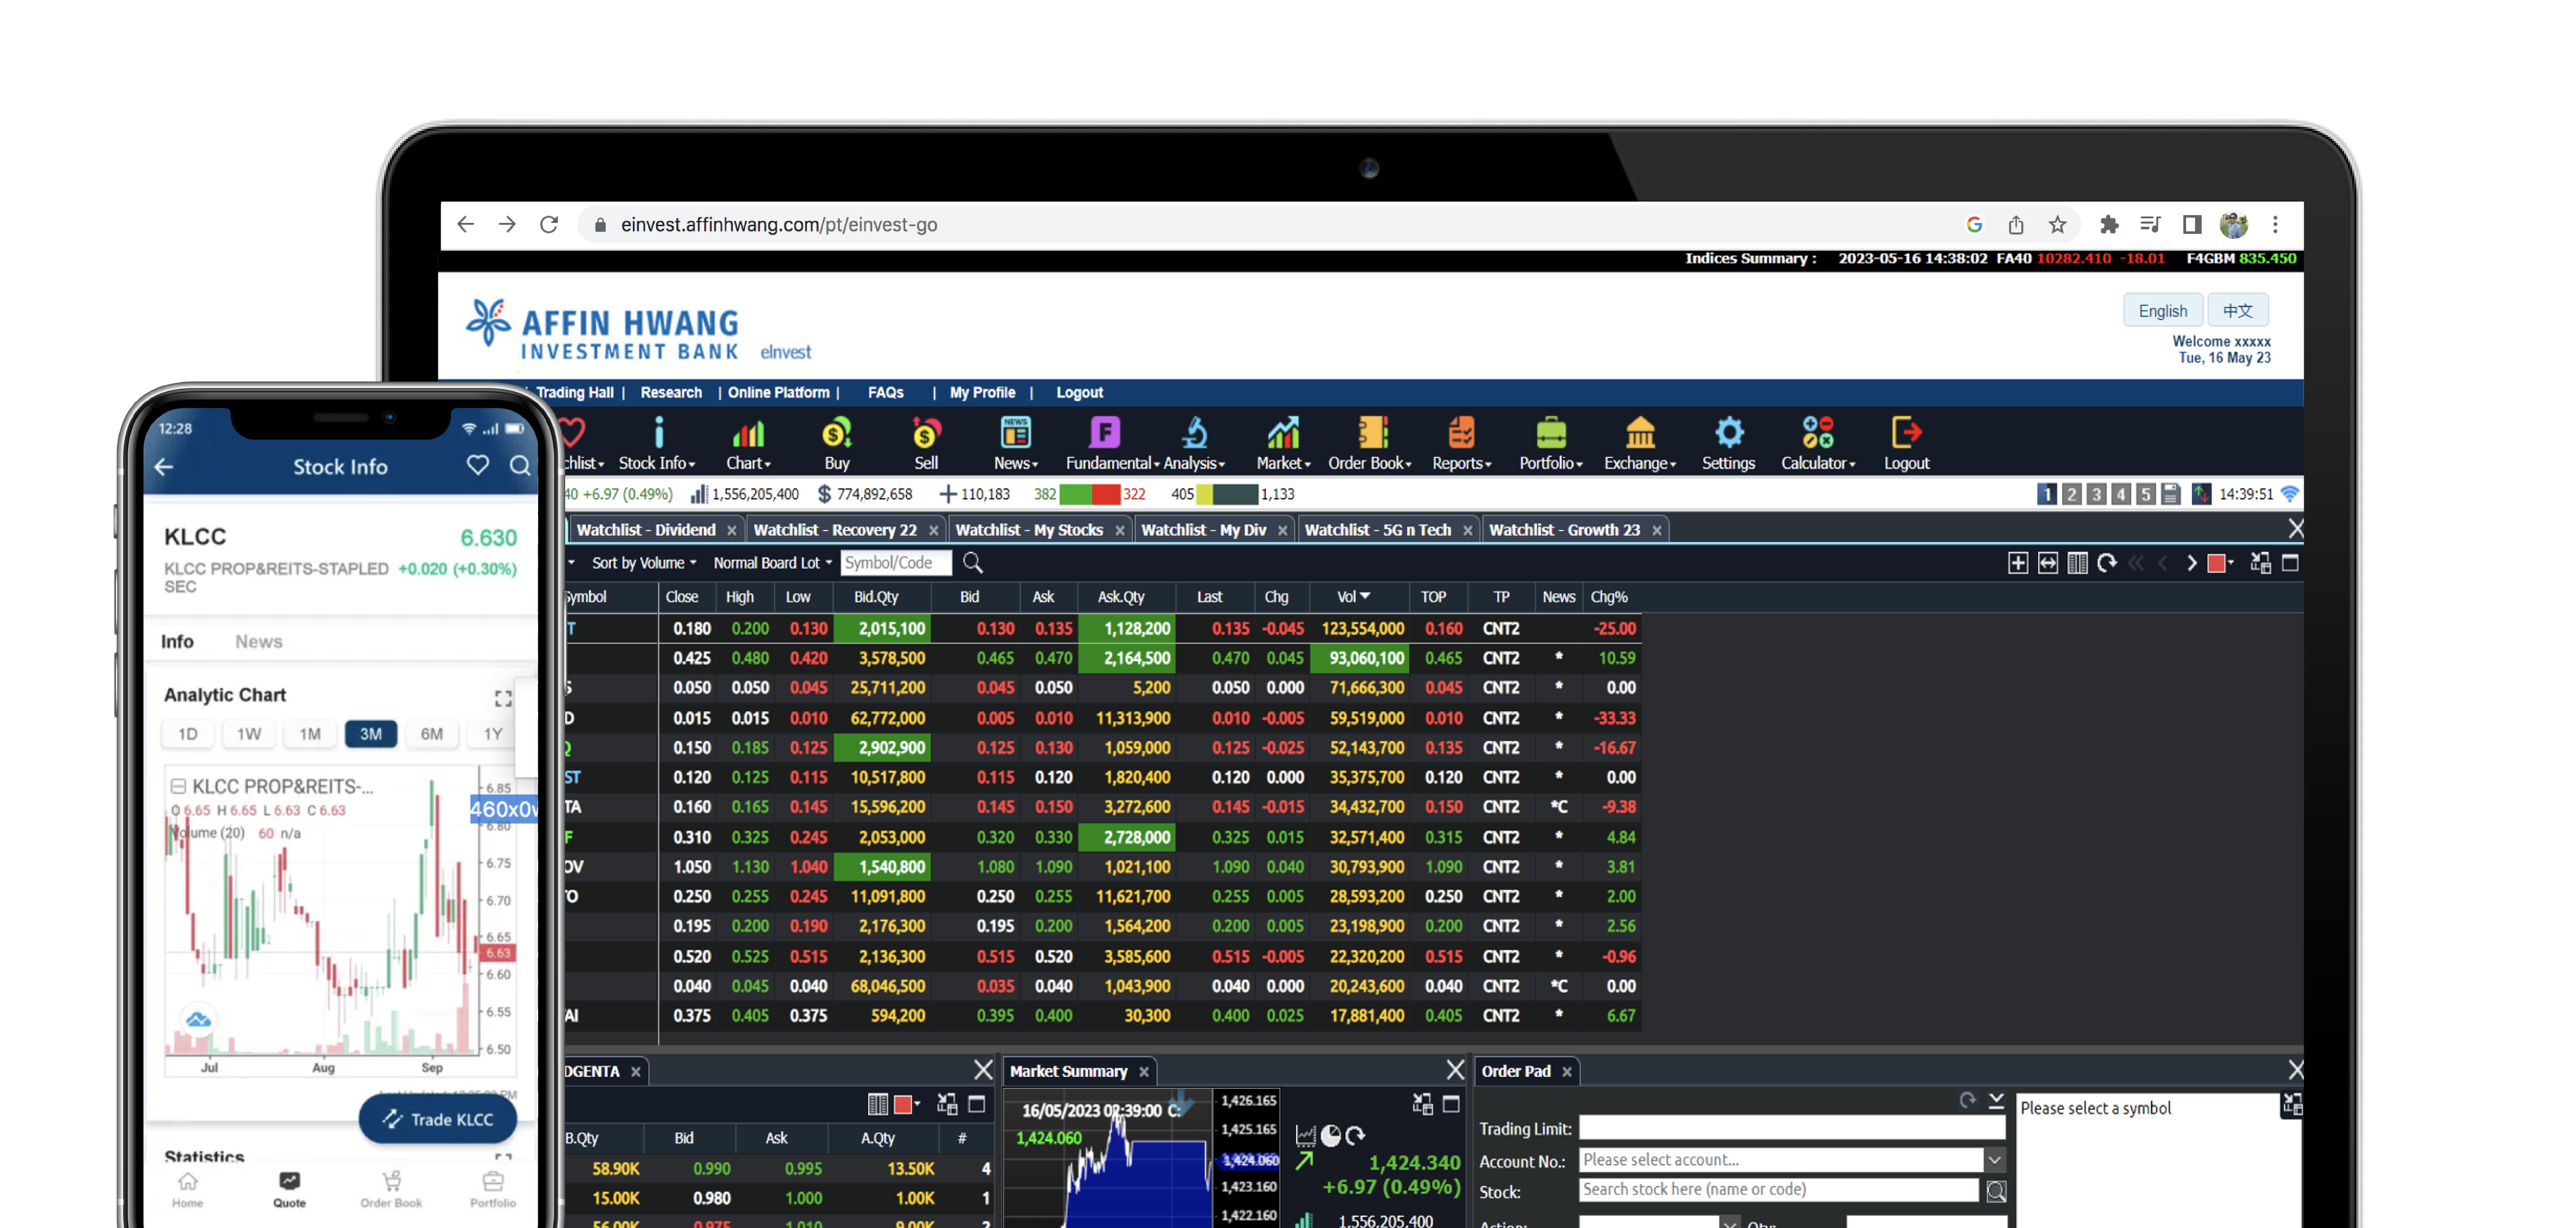This screenshot has height=1228, width=2576.
Task: Expand the analytic chart fullscreen on phone
Action: [503, 698]
